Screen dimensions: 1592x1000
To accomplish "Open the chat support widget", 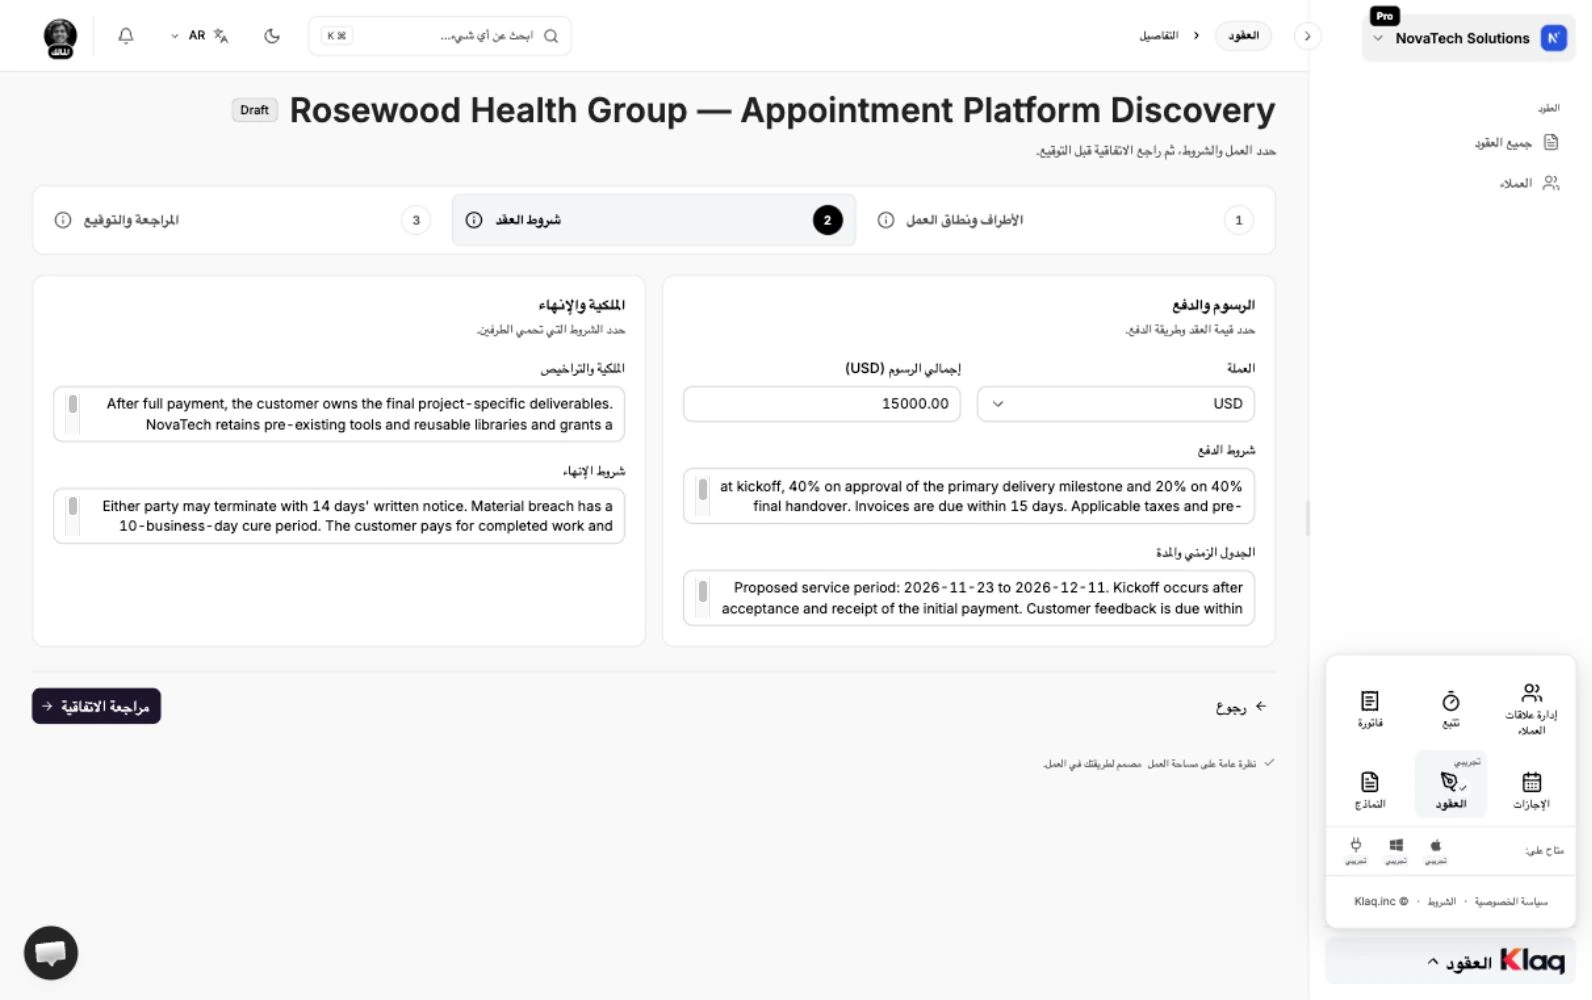I will tap(51, 953).
